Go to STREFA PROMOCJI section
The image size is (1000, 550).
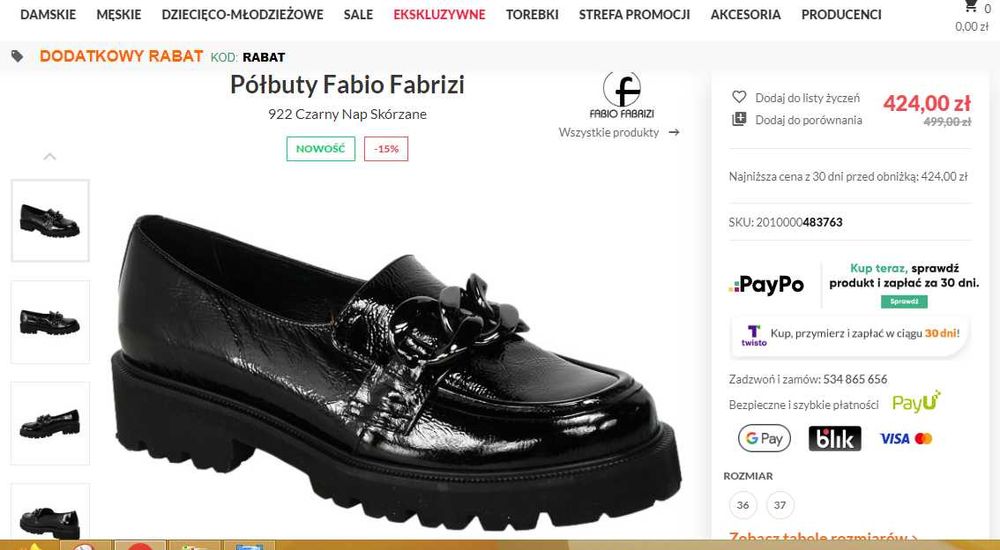point(634,15)
